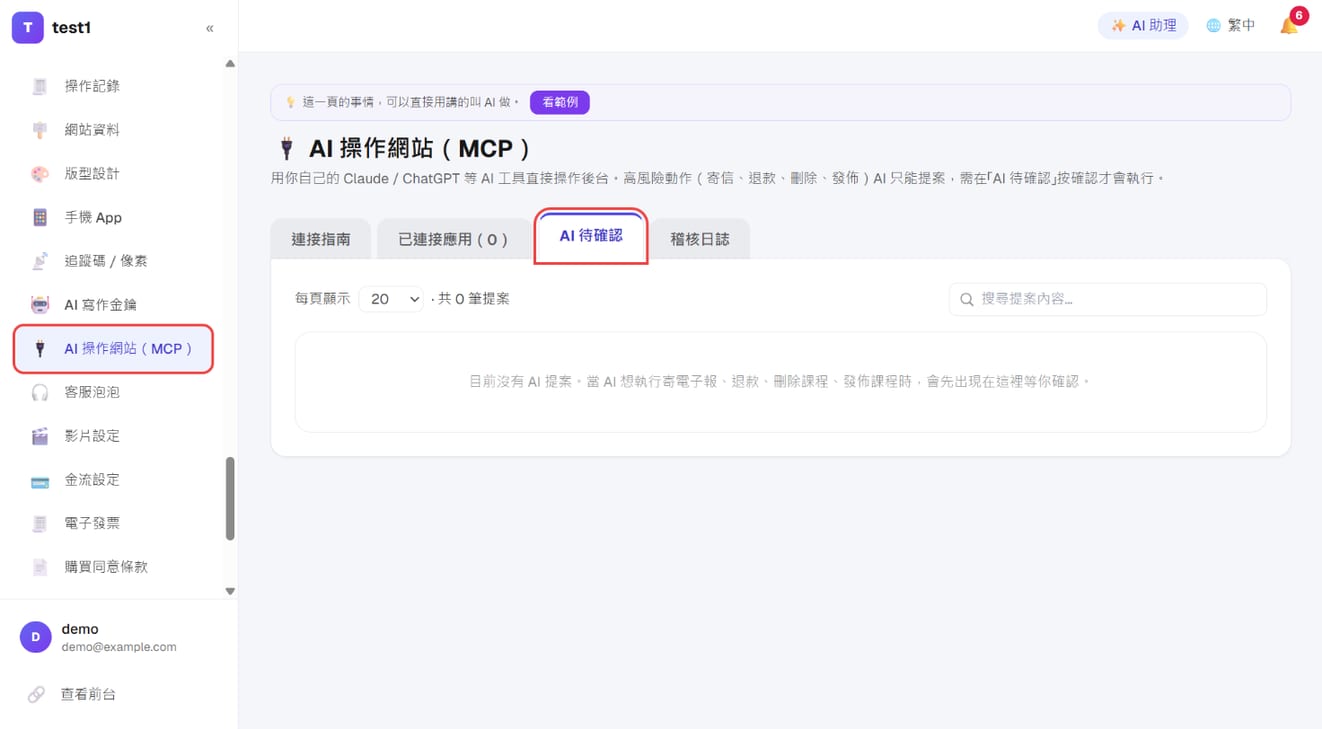
Task: Click the test1 workspace name
Action: (x=72, y=28)
